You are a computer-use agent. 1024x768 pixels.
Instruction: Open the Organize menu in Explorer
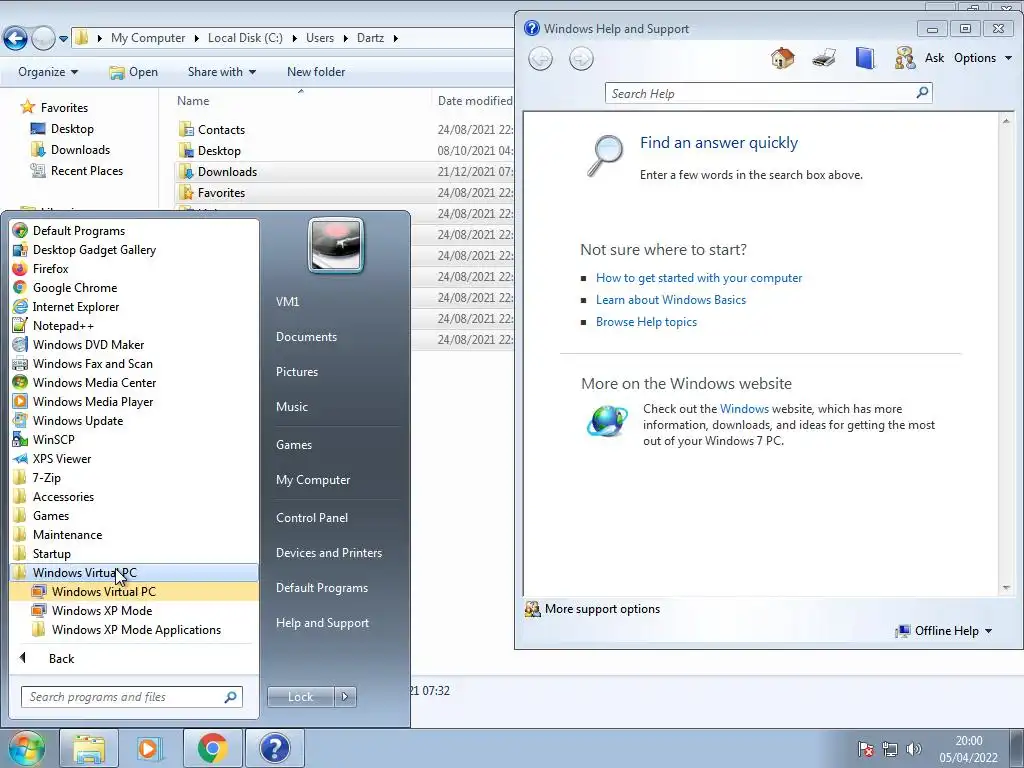48,72
